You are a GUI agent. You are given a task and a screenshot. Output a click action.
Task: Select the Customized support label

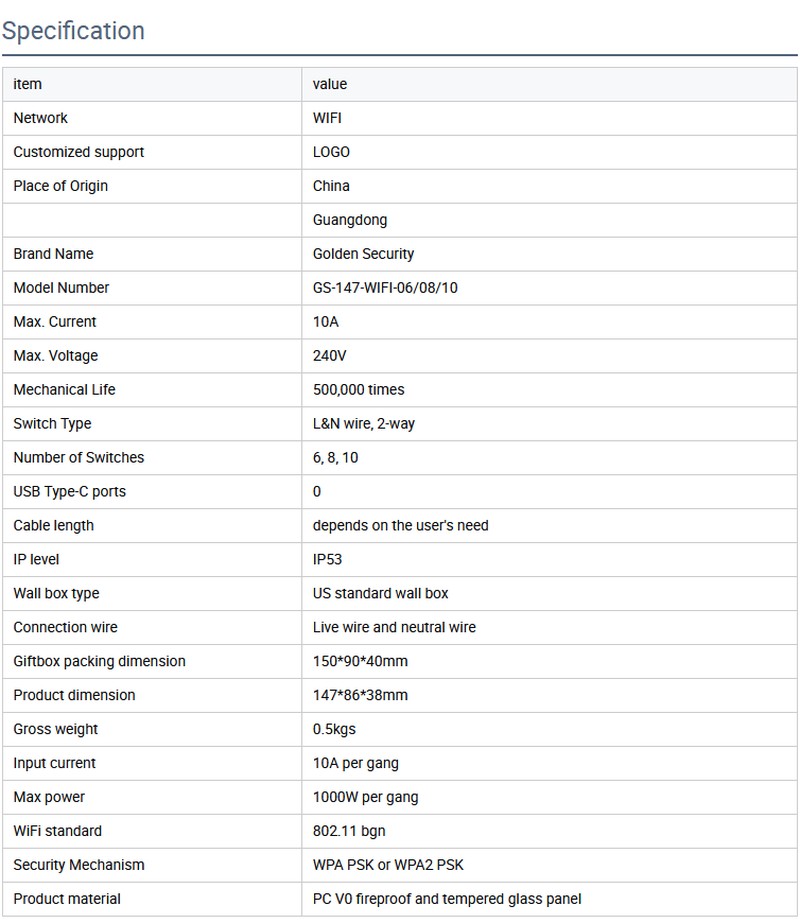pyautogui.click(x=79, y=152)
